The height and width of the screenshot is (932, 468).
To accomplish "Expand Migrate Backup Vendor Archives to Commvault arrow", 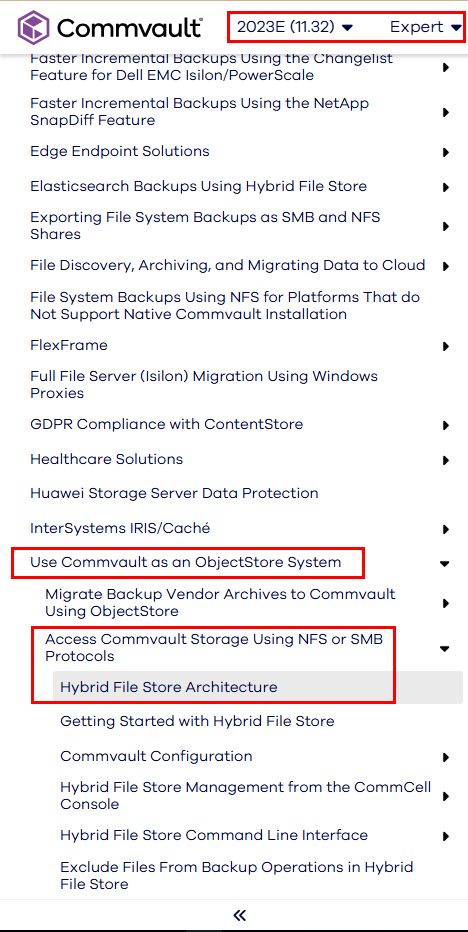I will (x=445, y=603).
